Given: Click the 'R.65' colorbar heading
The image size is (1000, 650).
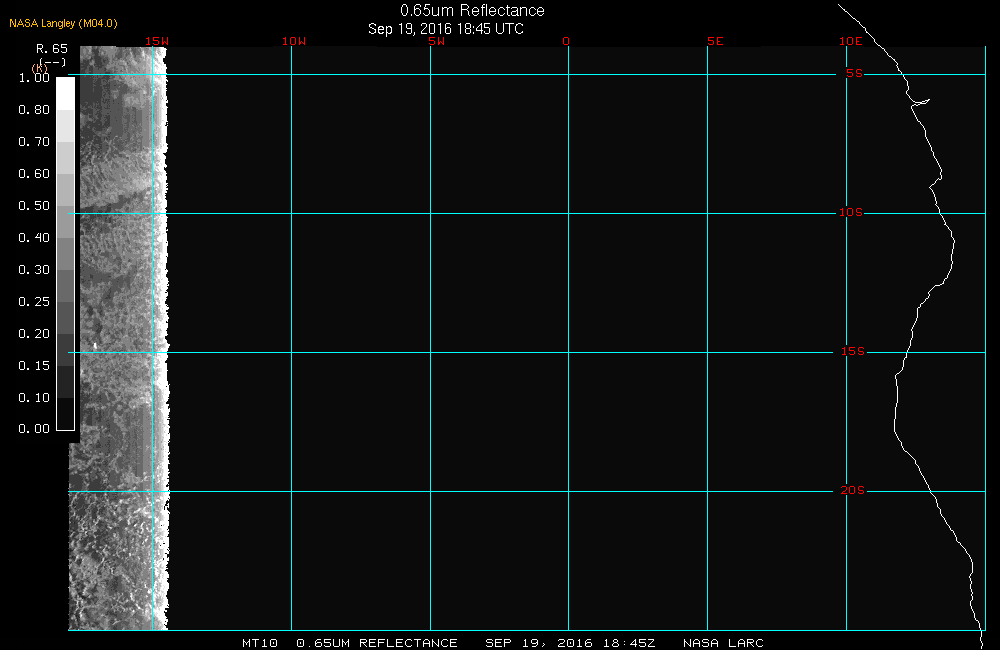Looking at the screenshot, I should point(52,48).
